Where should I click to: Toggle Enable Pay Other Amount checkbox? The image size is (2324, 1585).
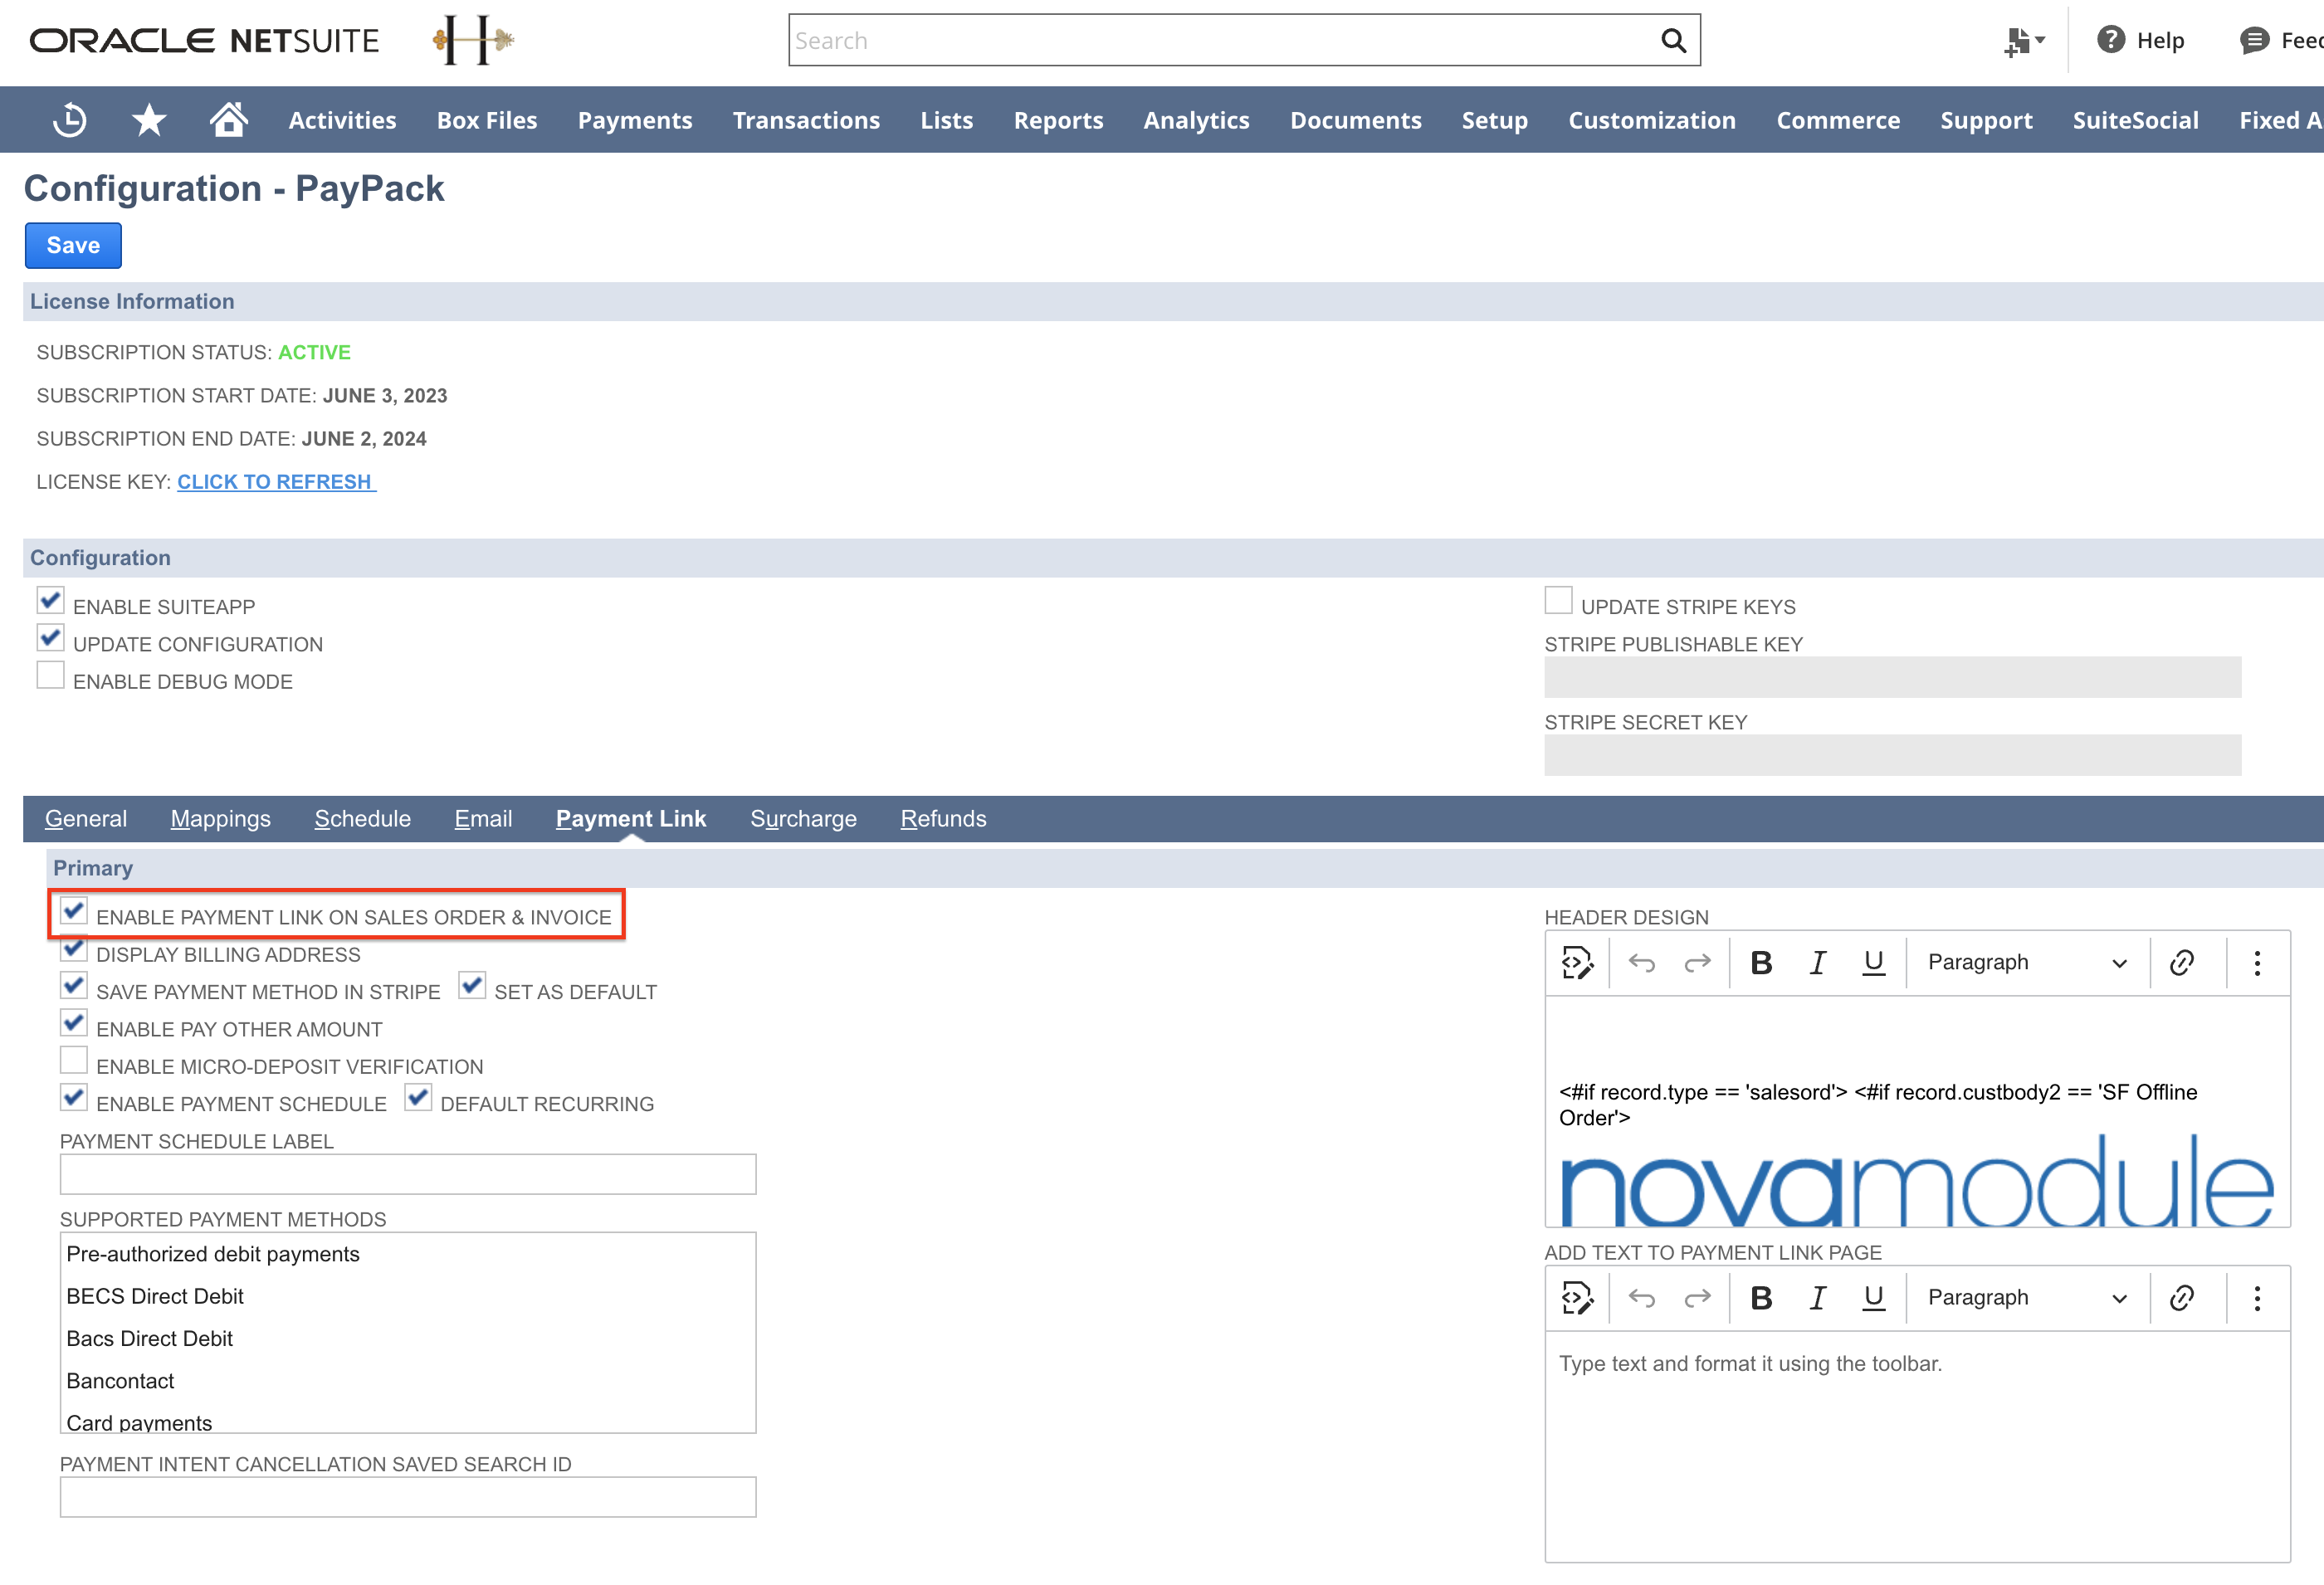[x=73, y=1023]
